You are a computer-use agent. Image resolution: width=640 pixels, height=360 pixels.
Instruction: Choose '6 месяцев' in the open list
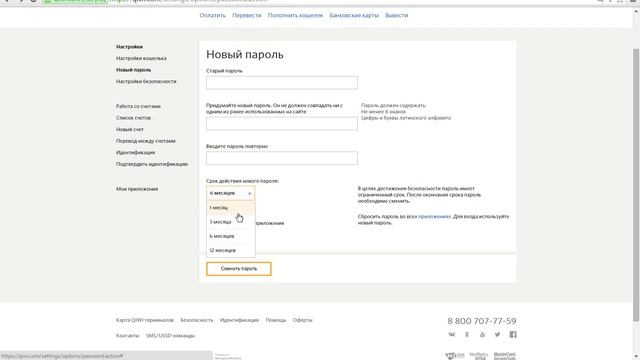231,236
